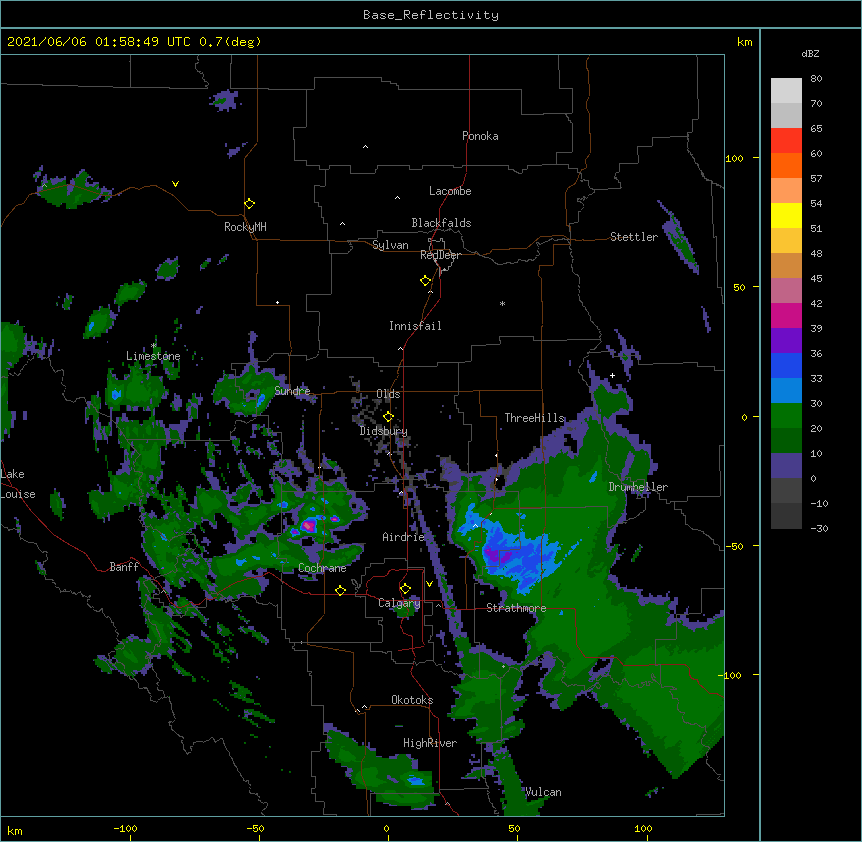Viewport: 862px width, 842px height.
Task: Click the ThreeHills label
Action: (534, 418)
